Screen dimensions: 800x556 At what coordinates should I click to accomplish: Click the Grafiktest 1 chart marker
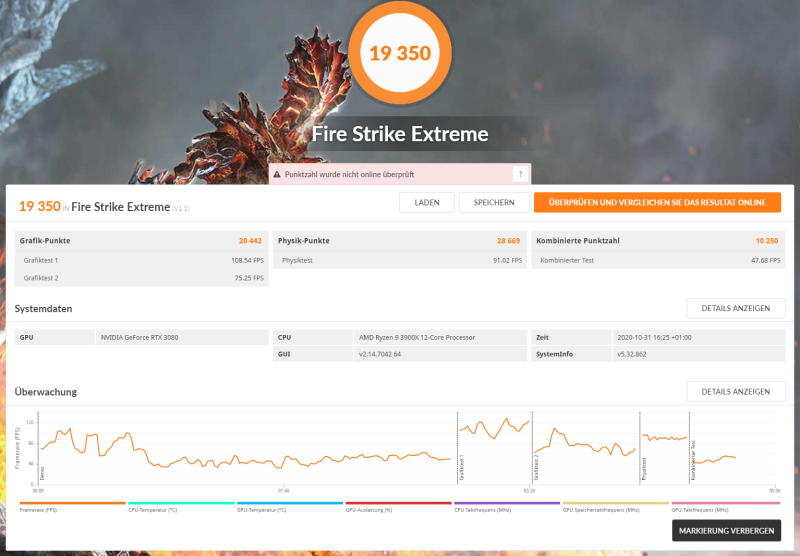[x=461, y=468]
